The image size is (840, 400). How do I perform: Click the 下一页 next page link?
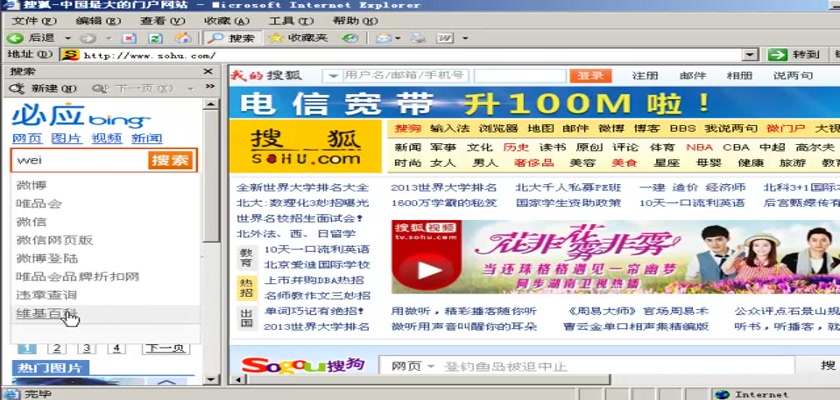[166, 349]
